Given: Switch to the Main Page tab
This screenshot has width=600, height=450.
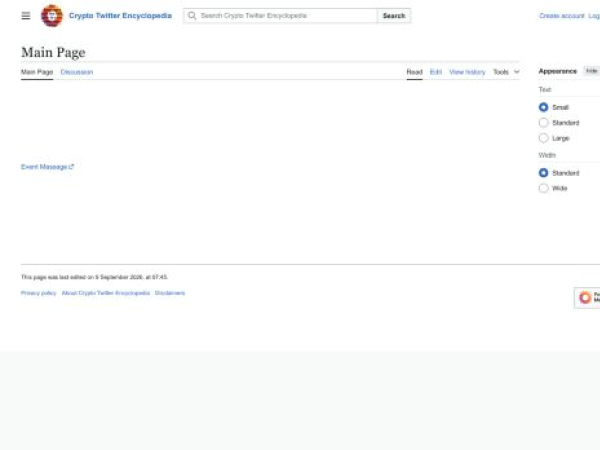Looking at the screenshot, I should coord(37,72).
